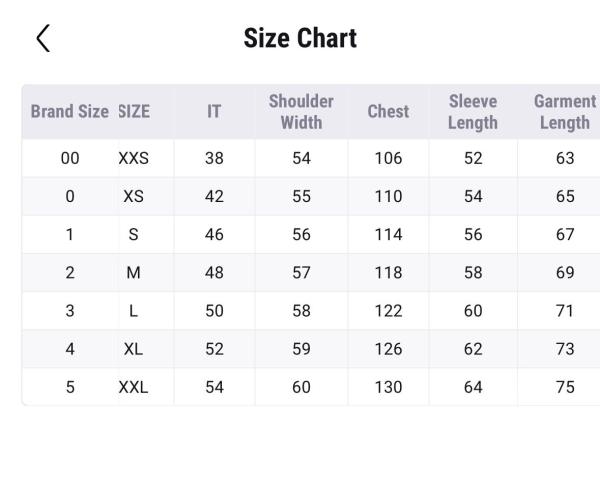600x491 pixels.
Task: Select brand size 00 cell
Action: pyautogui.click(x=69, y=158)
